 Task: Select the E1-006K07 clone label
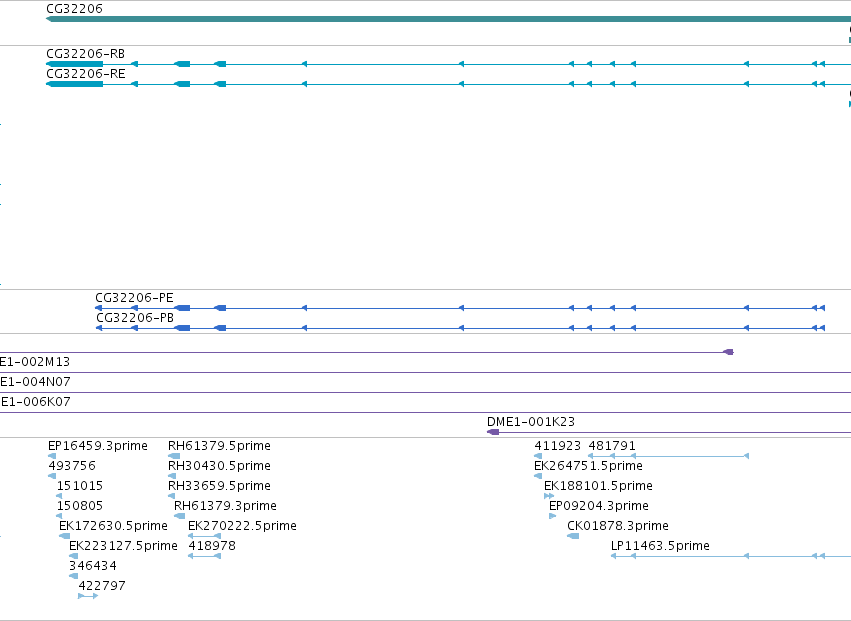pyautogui.click(x=35, y=402)
